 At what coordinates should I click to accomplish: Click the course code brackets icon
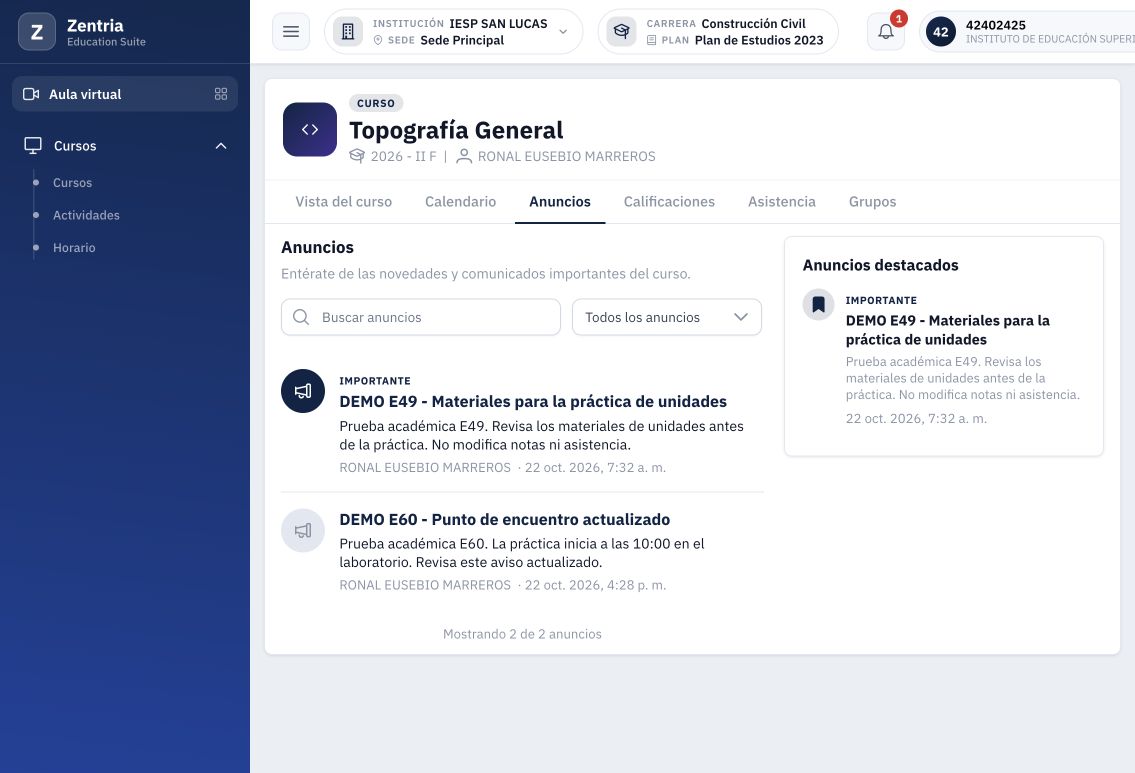click(x=310, y=130)
